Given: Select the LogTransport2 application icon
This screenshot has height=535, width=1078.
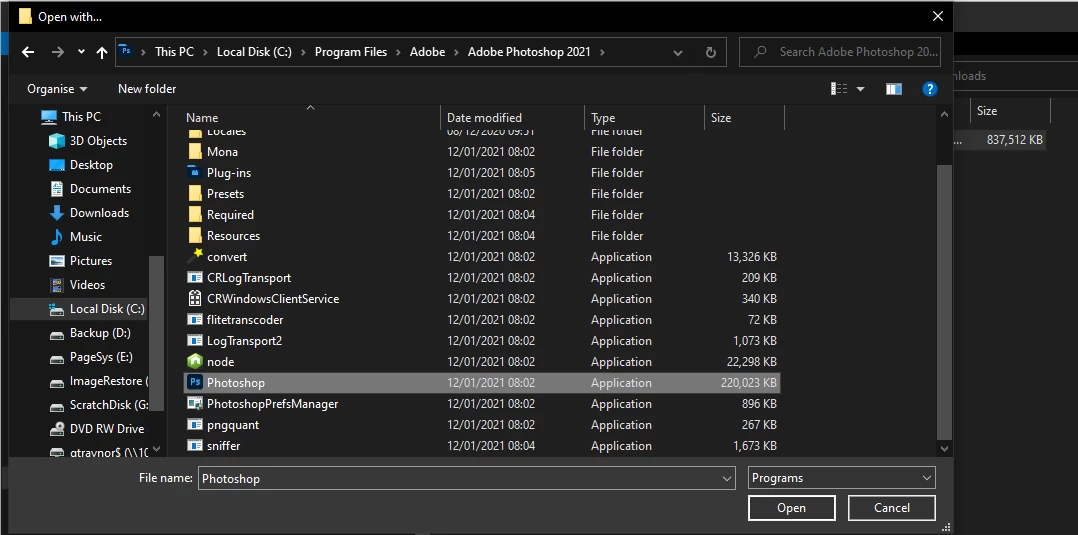Looking at the screenshot, I should click(195, 341).
